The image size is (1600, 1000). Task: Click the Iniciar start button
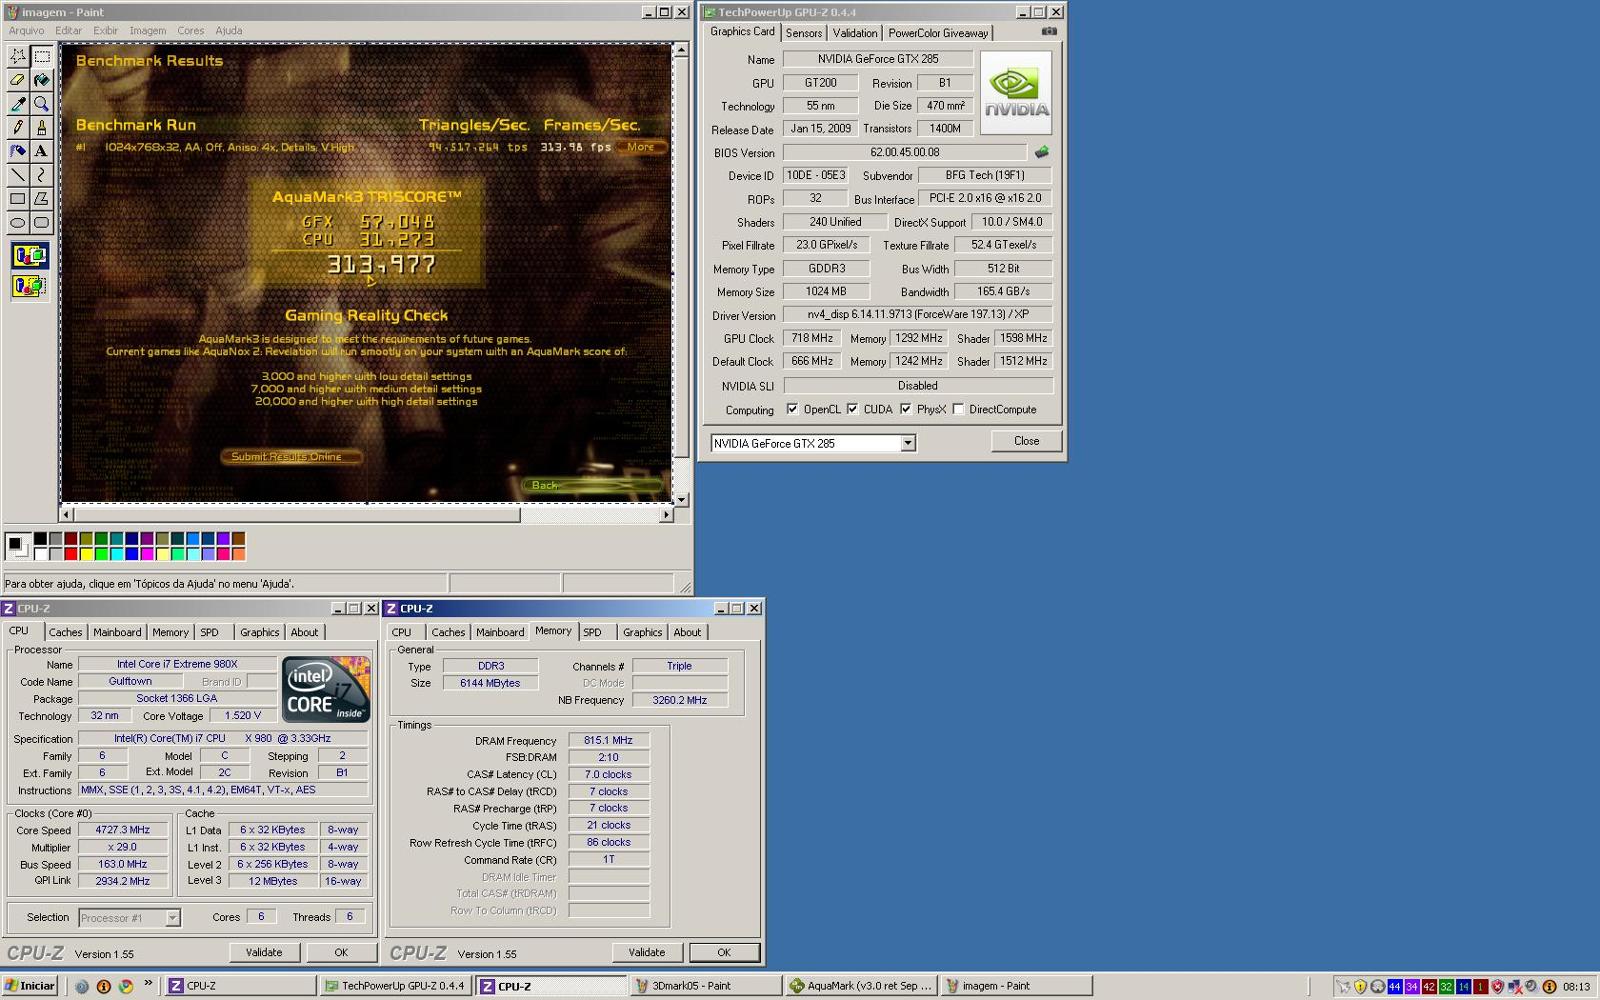coord(29,986)
